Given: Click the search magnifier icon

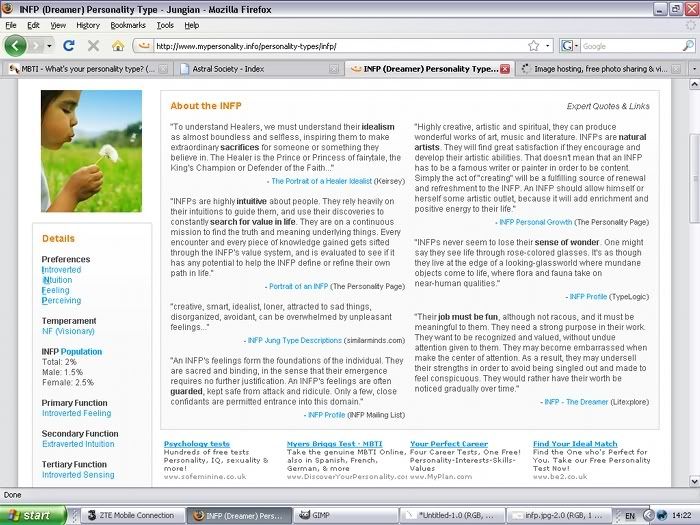Looking at the screenshot, I should pyautogui.click(x=688, y=46).
